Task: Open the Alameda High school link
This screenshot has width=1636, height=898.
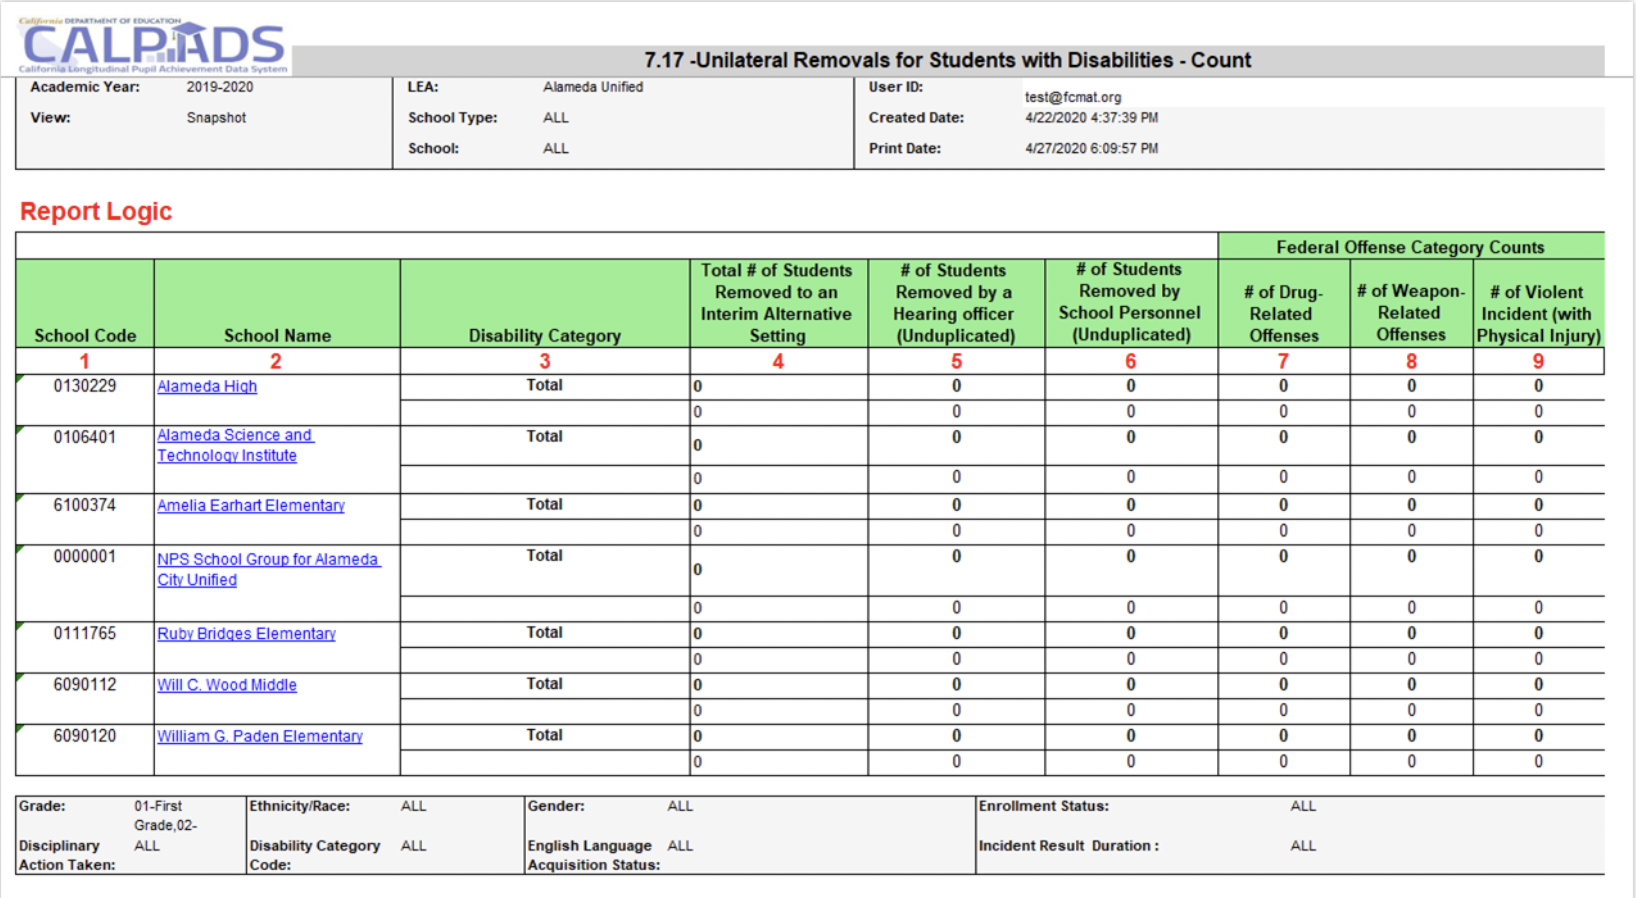Action: pyautogui.click(x=207, y=387)
